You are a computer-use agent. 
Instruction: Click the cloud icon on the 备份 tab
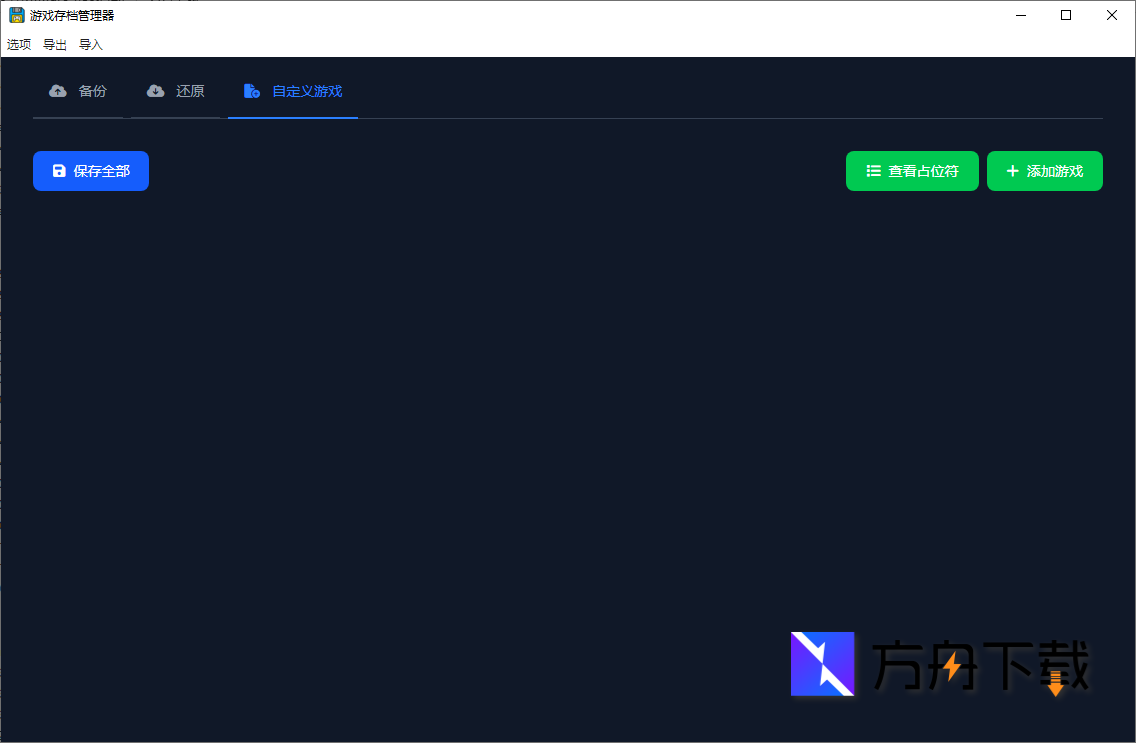coord(57,90)
